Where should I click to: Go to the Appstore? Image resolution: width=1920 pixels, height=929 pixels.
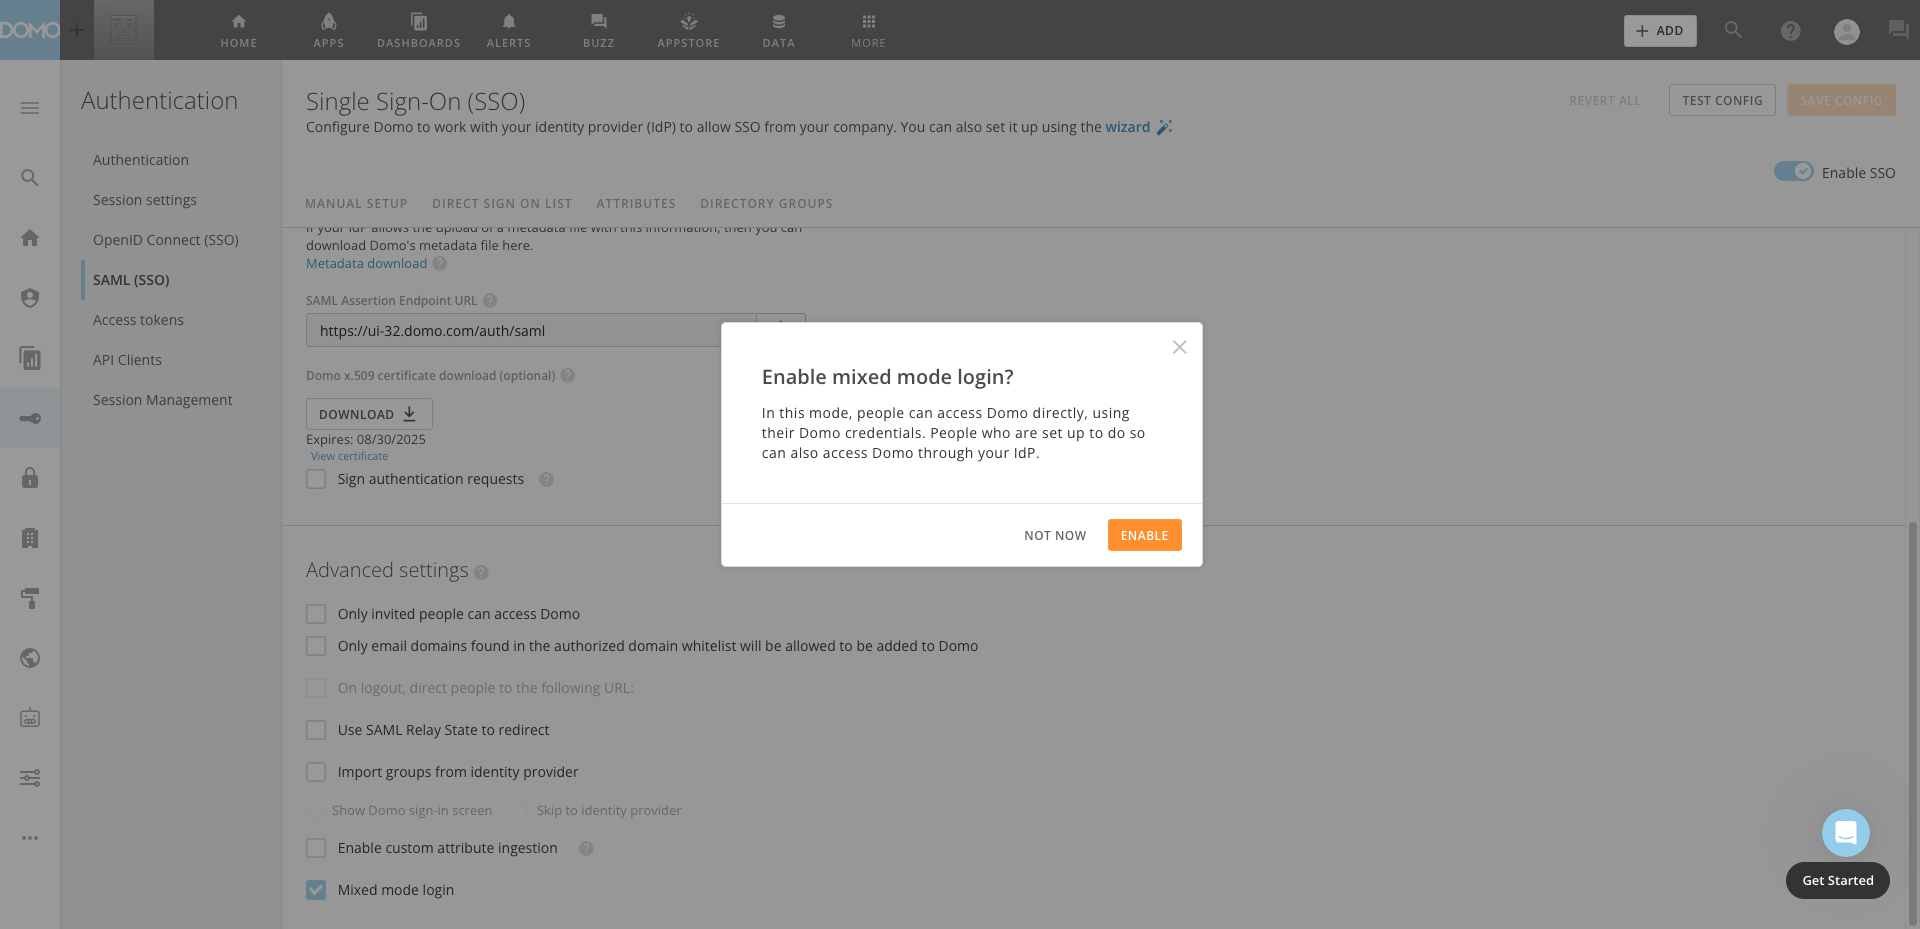pos(688,30)
